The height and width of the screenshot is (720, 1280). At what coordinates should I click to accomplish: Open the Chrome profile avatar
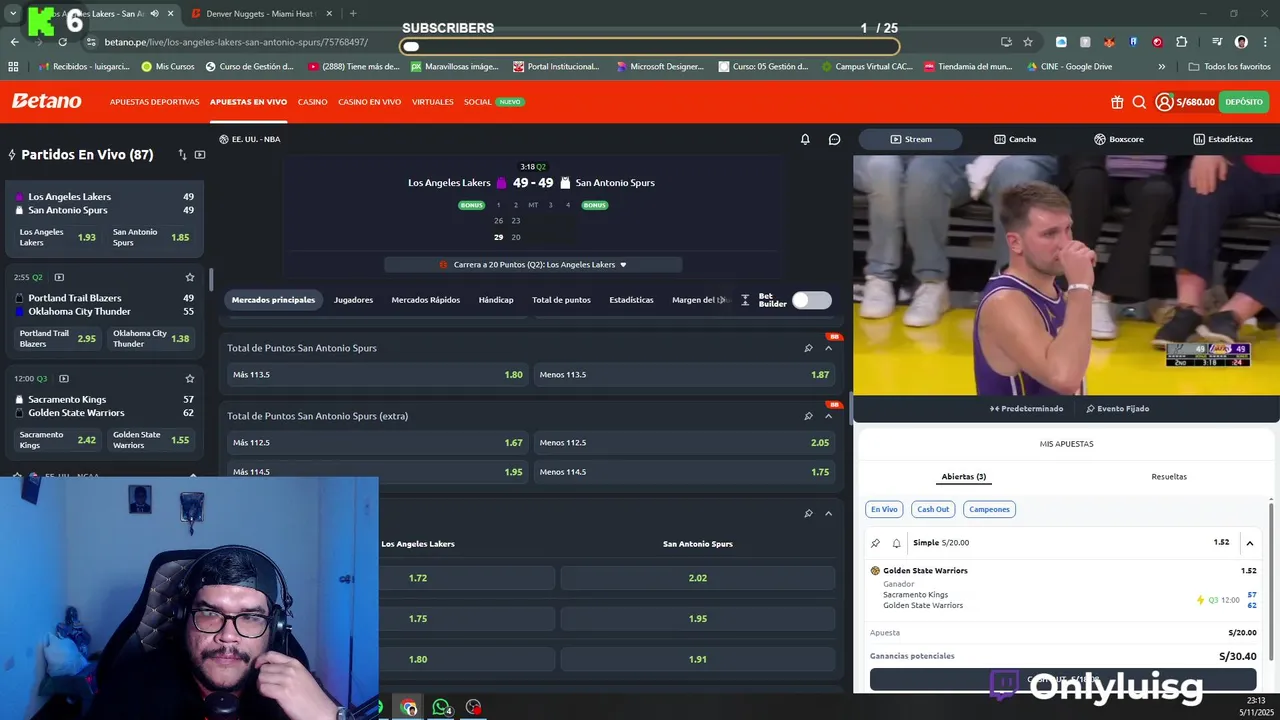1241,42
